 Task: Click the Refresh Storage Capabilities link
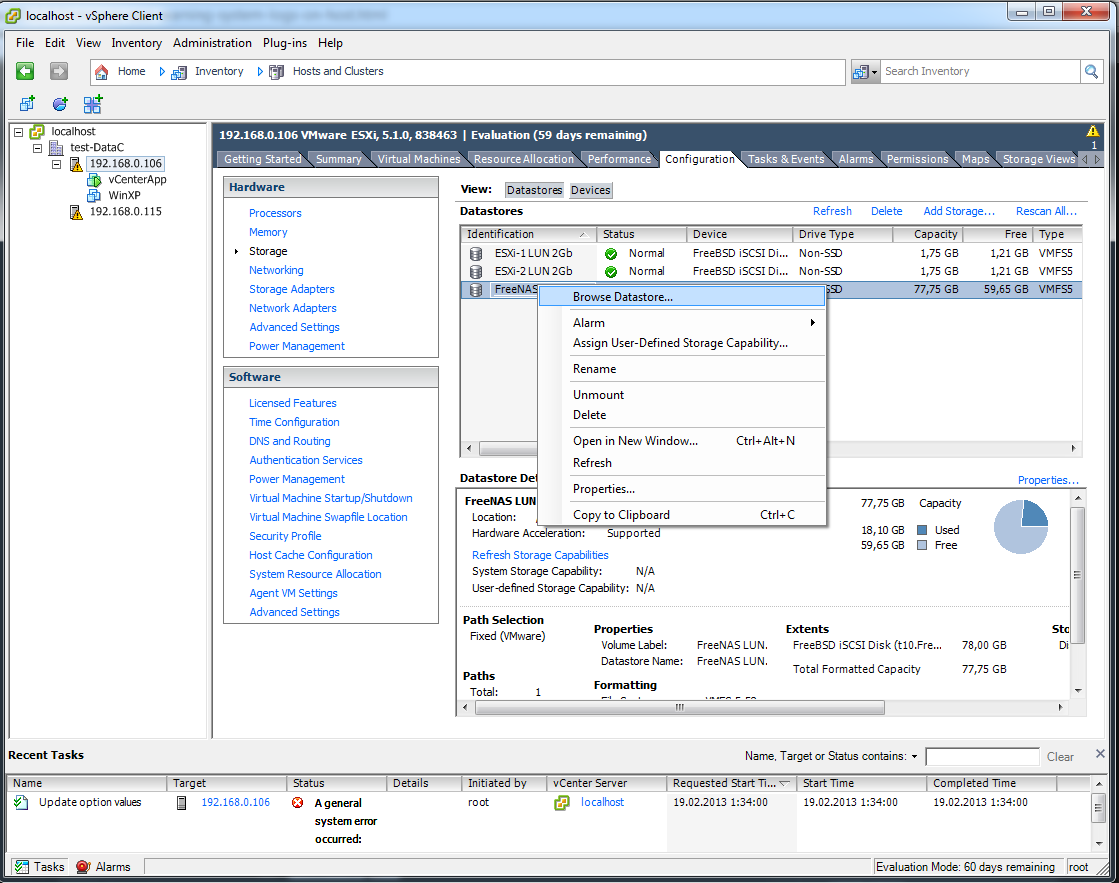540,555
